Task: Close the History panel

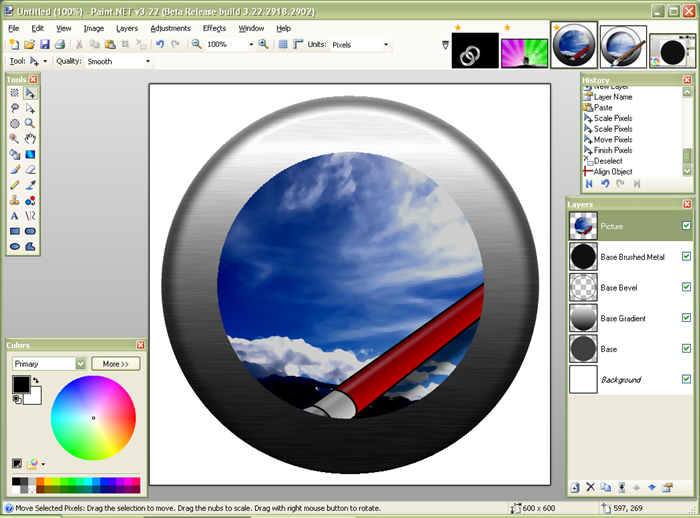Action: 687,80
